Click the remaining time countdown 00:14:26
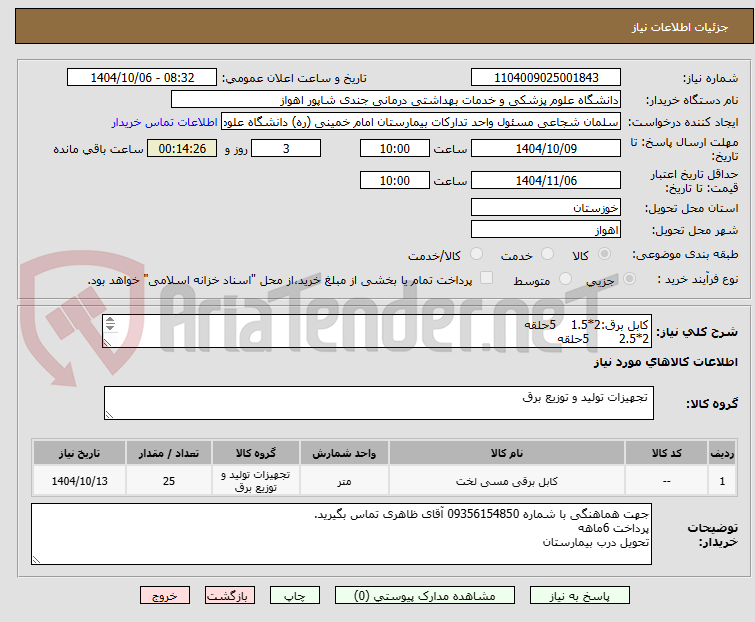The width and height of the screenshot is (755, 622). point(182,148)
